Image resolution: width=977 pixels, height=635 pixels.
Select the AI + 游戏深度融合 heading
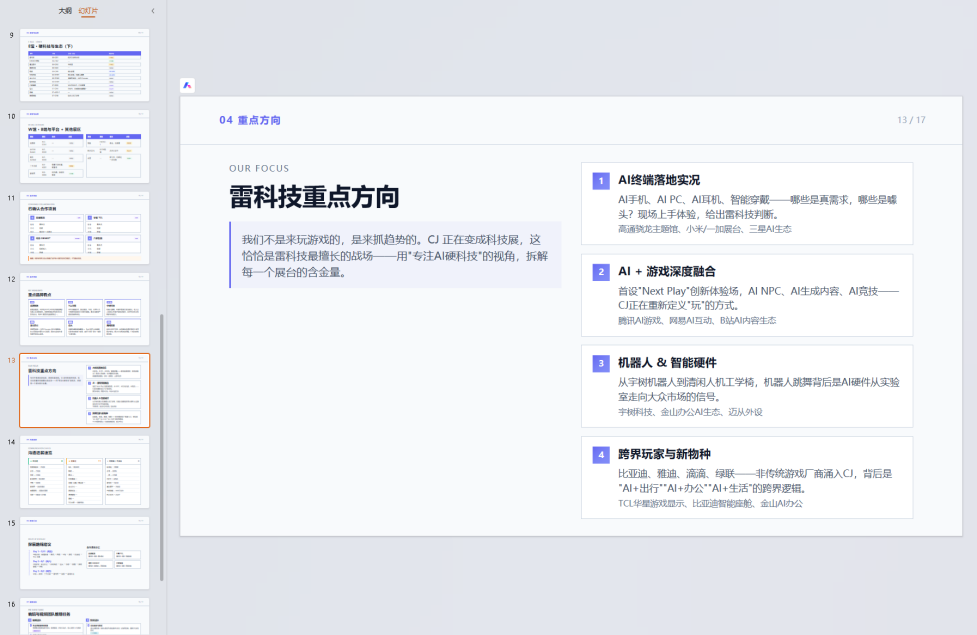click(x=666, y=272)
